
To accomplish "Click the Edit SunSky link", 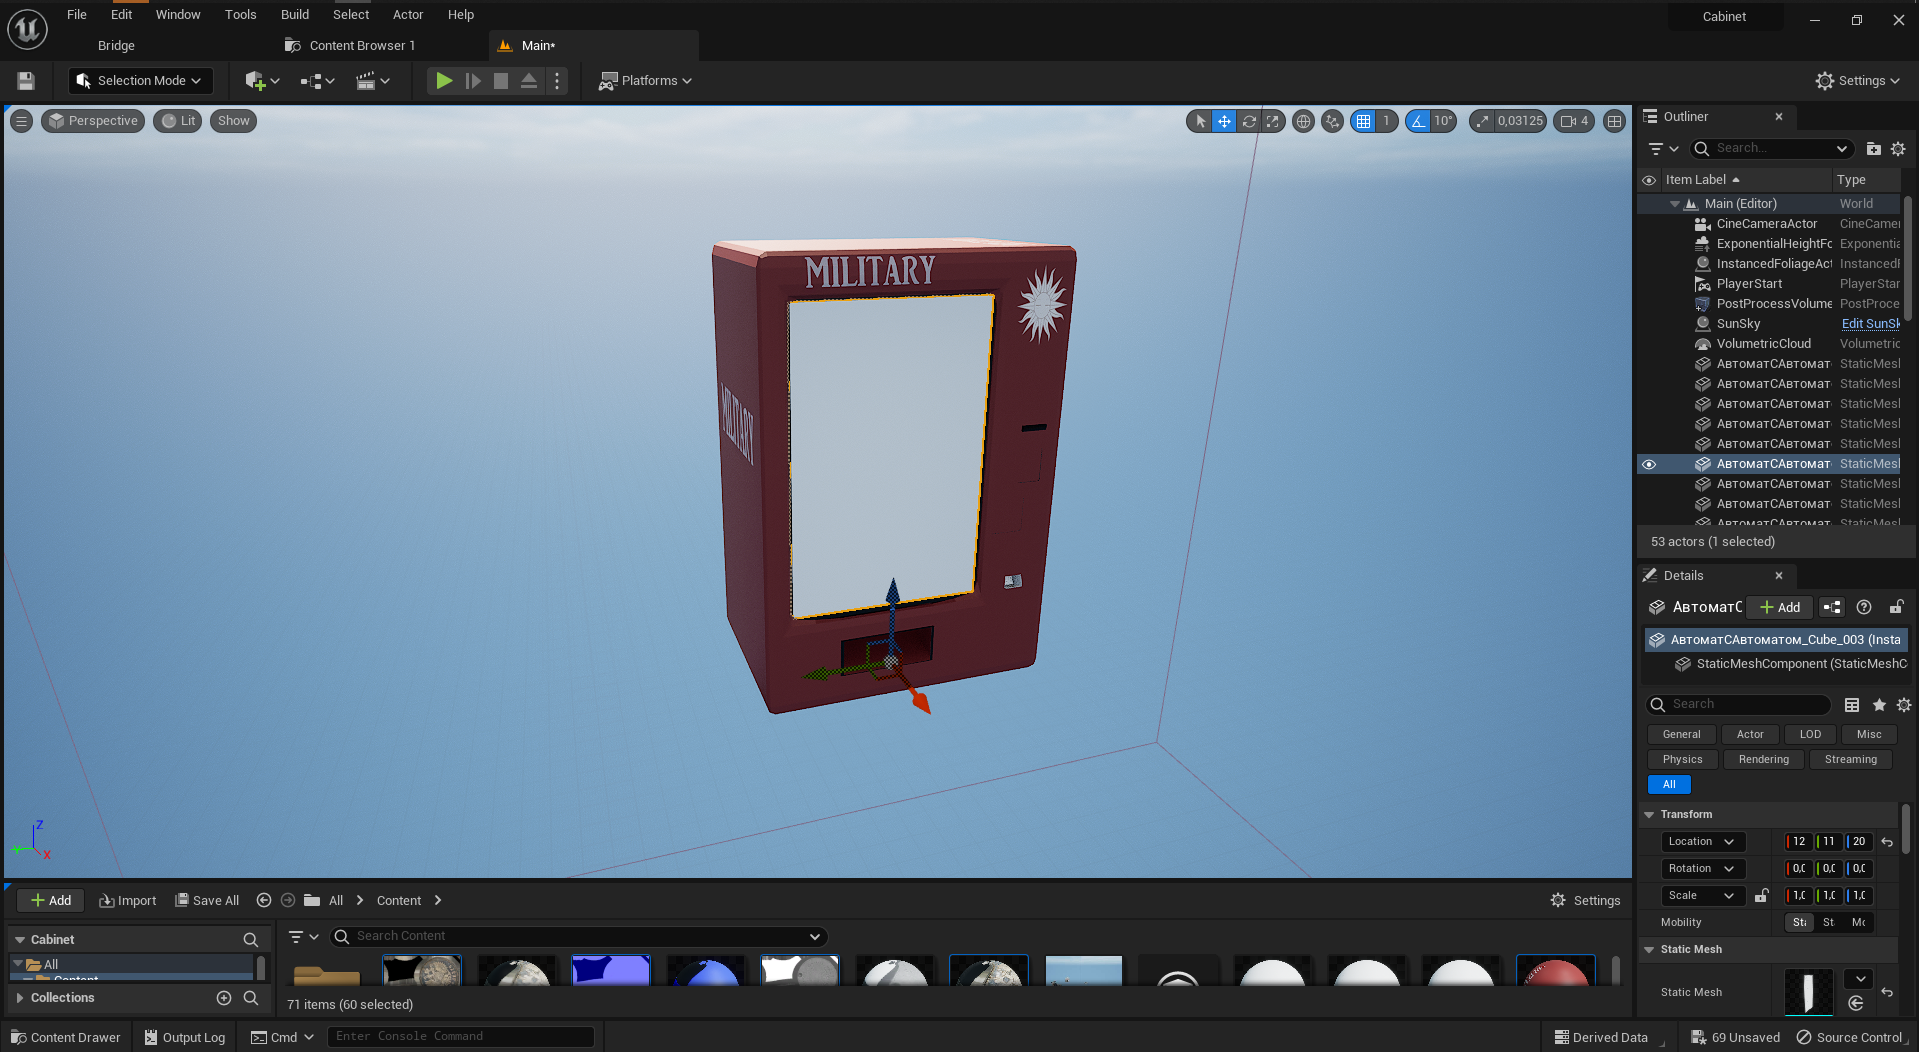I will (1870, 324).
